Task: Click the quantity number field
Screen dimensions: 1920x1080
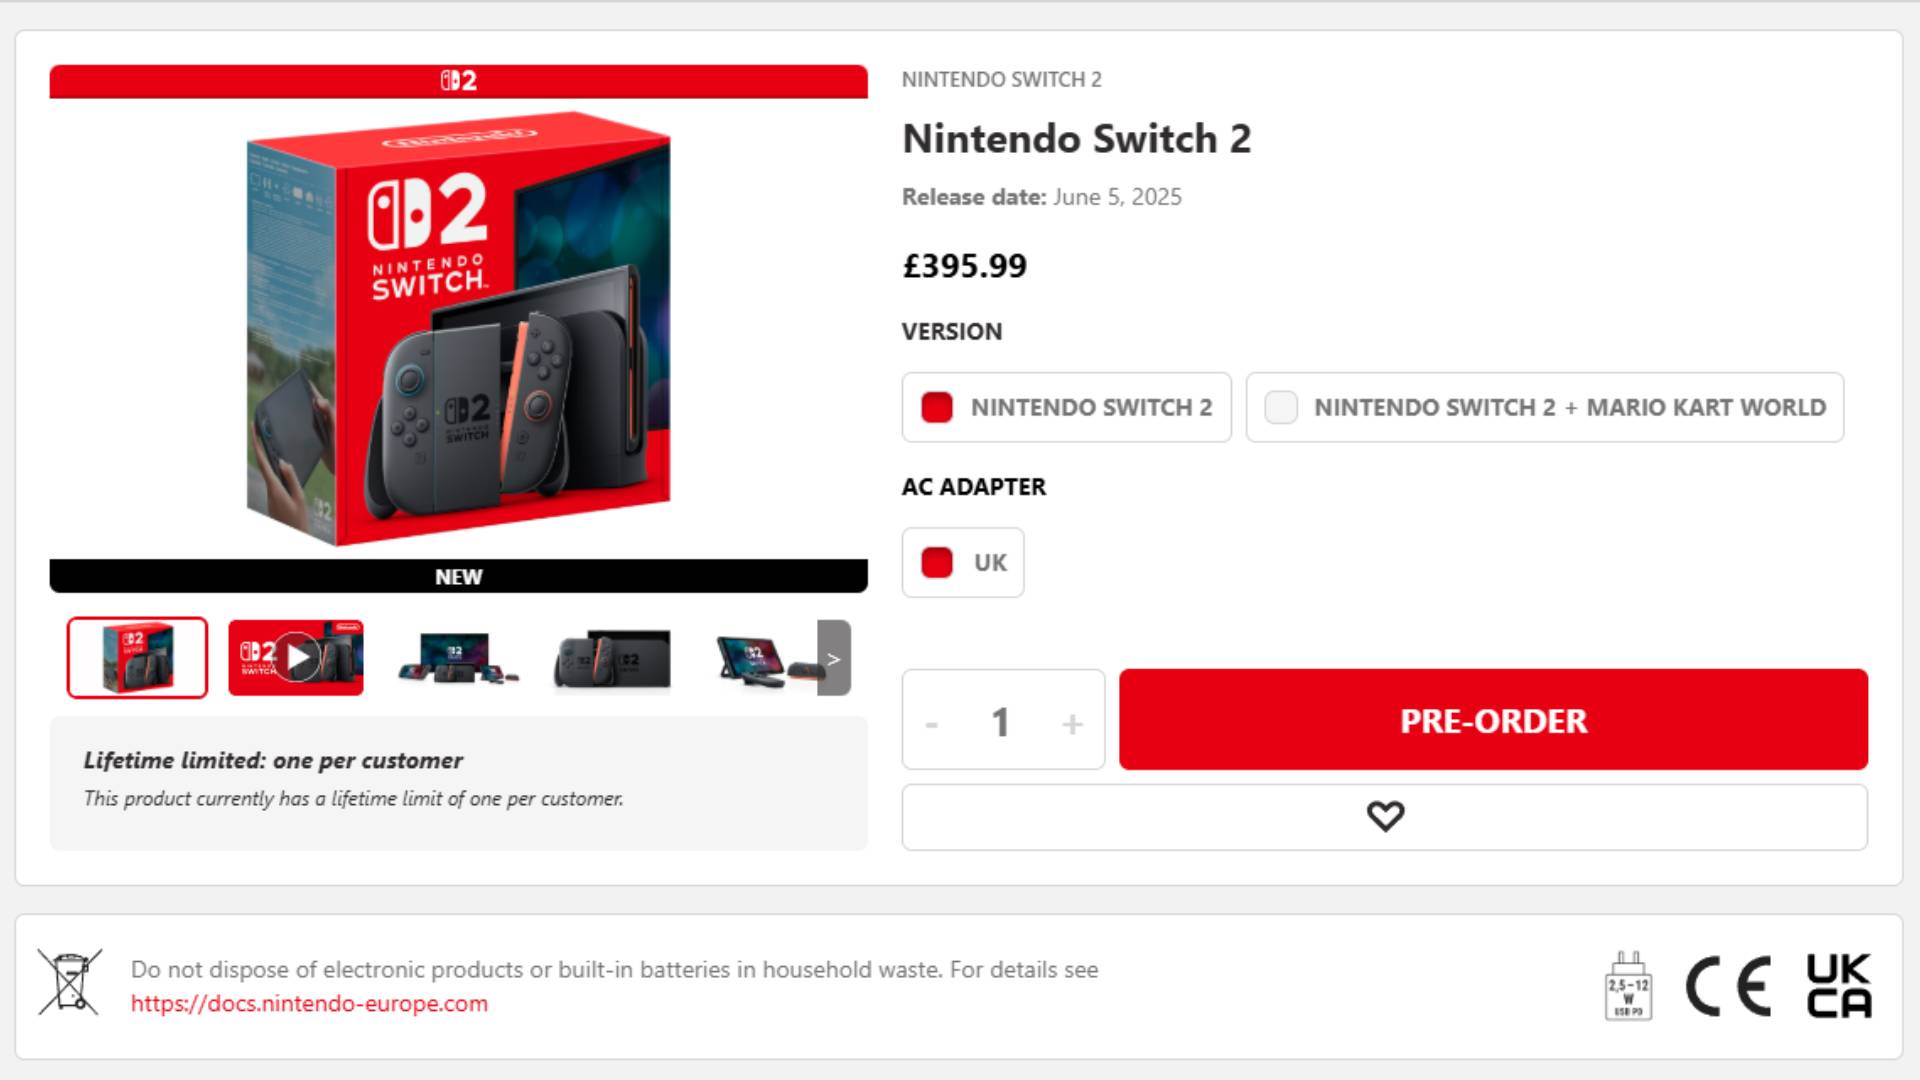Action: (x=1000, y=722)
